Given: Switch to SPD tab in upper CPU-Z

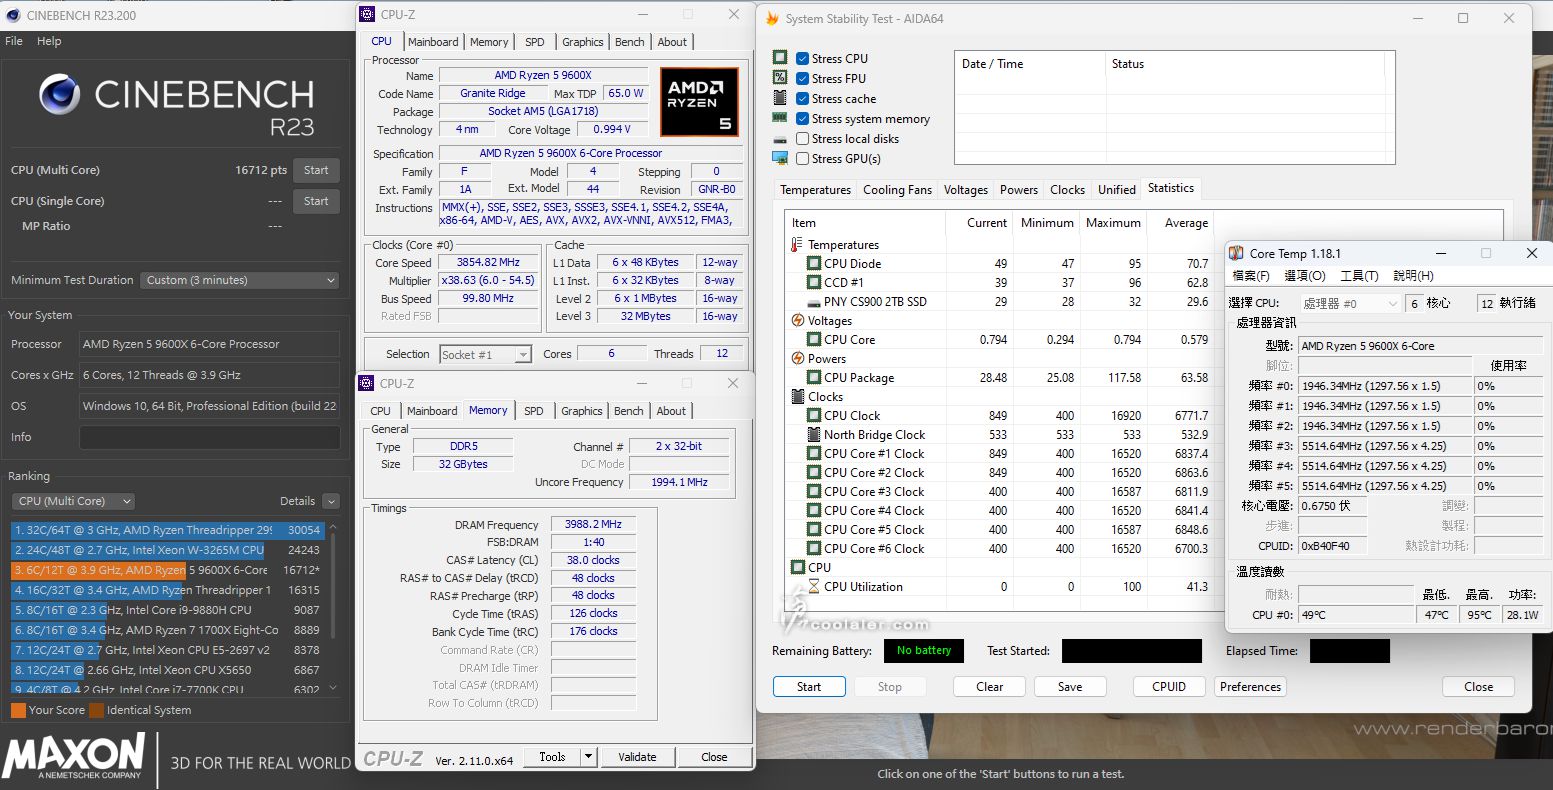Looking at the screenshot, I should (535, 42).
